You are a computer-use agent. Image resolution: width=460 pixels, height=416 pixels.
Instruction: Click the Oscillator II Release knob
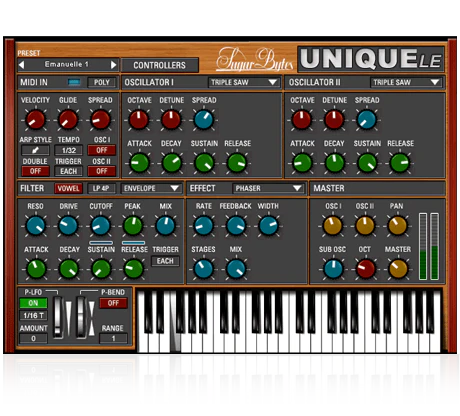[x=399, y=163]
